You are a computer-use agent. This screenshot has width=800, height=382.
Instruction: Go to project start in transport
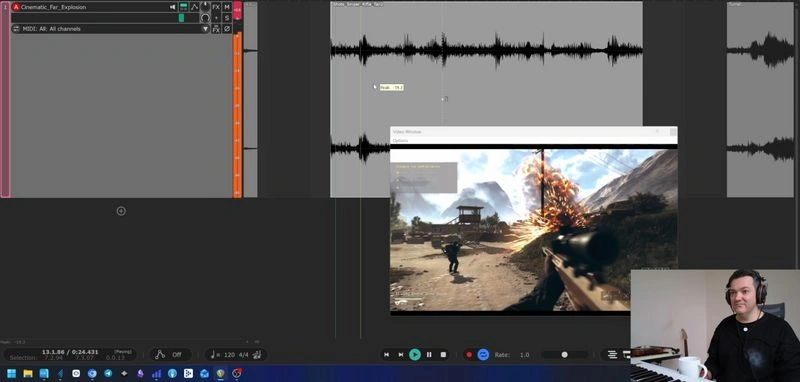tap(387, 354)
